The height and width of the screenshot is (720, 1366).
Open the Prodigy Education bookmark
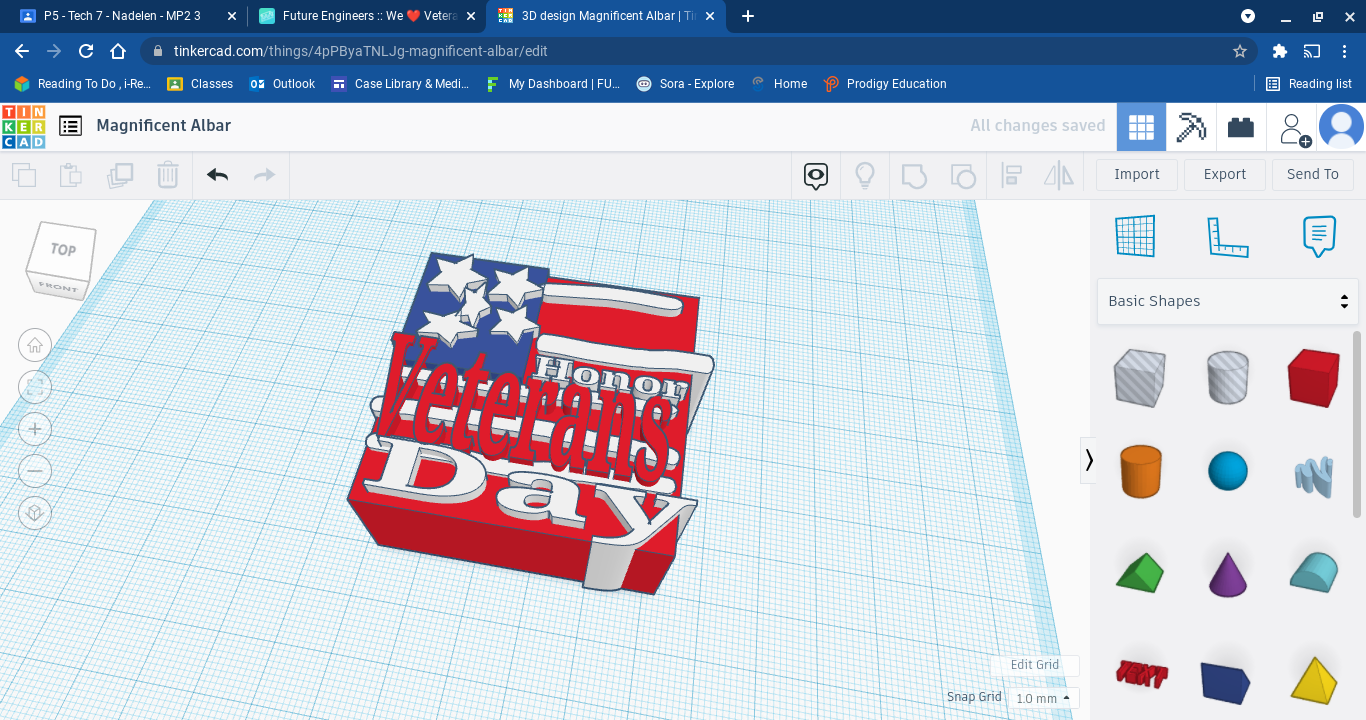click(885, 84)
